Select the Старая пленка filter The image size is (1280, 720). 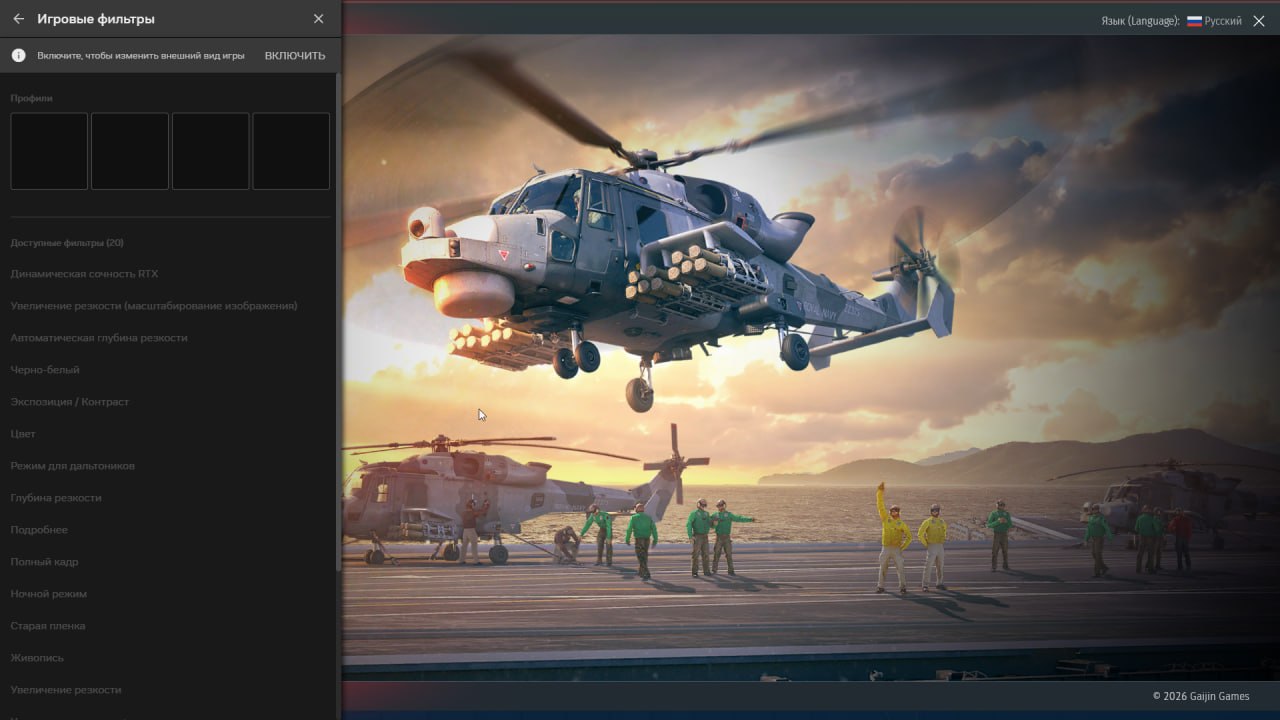pyautogui.click(x=48, y=626)
